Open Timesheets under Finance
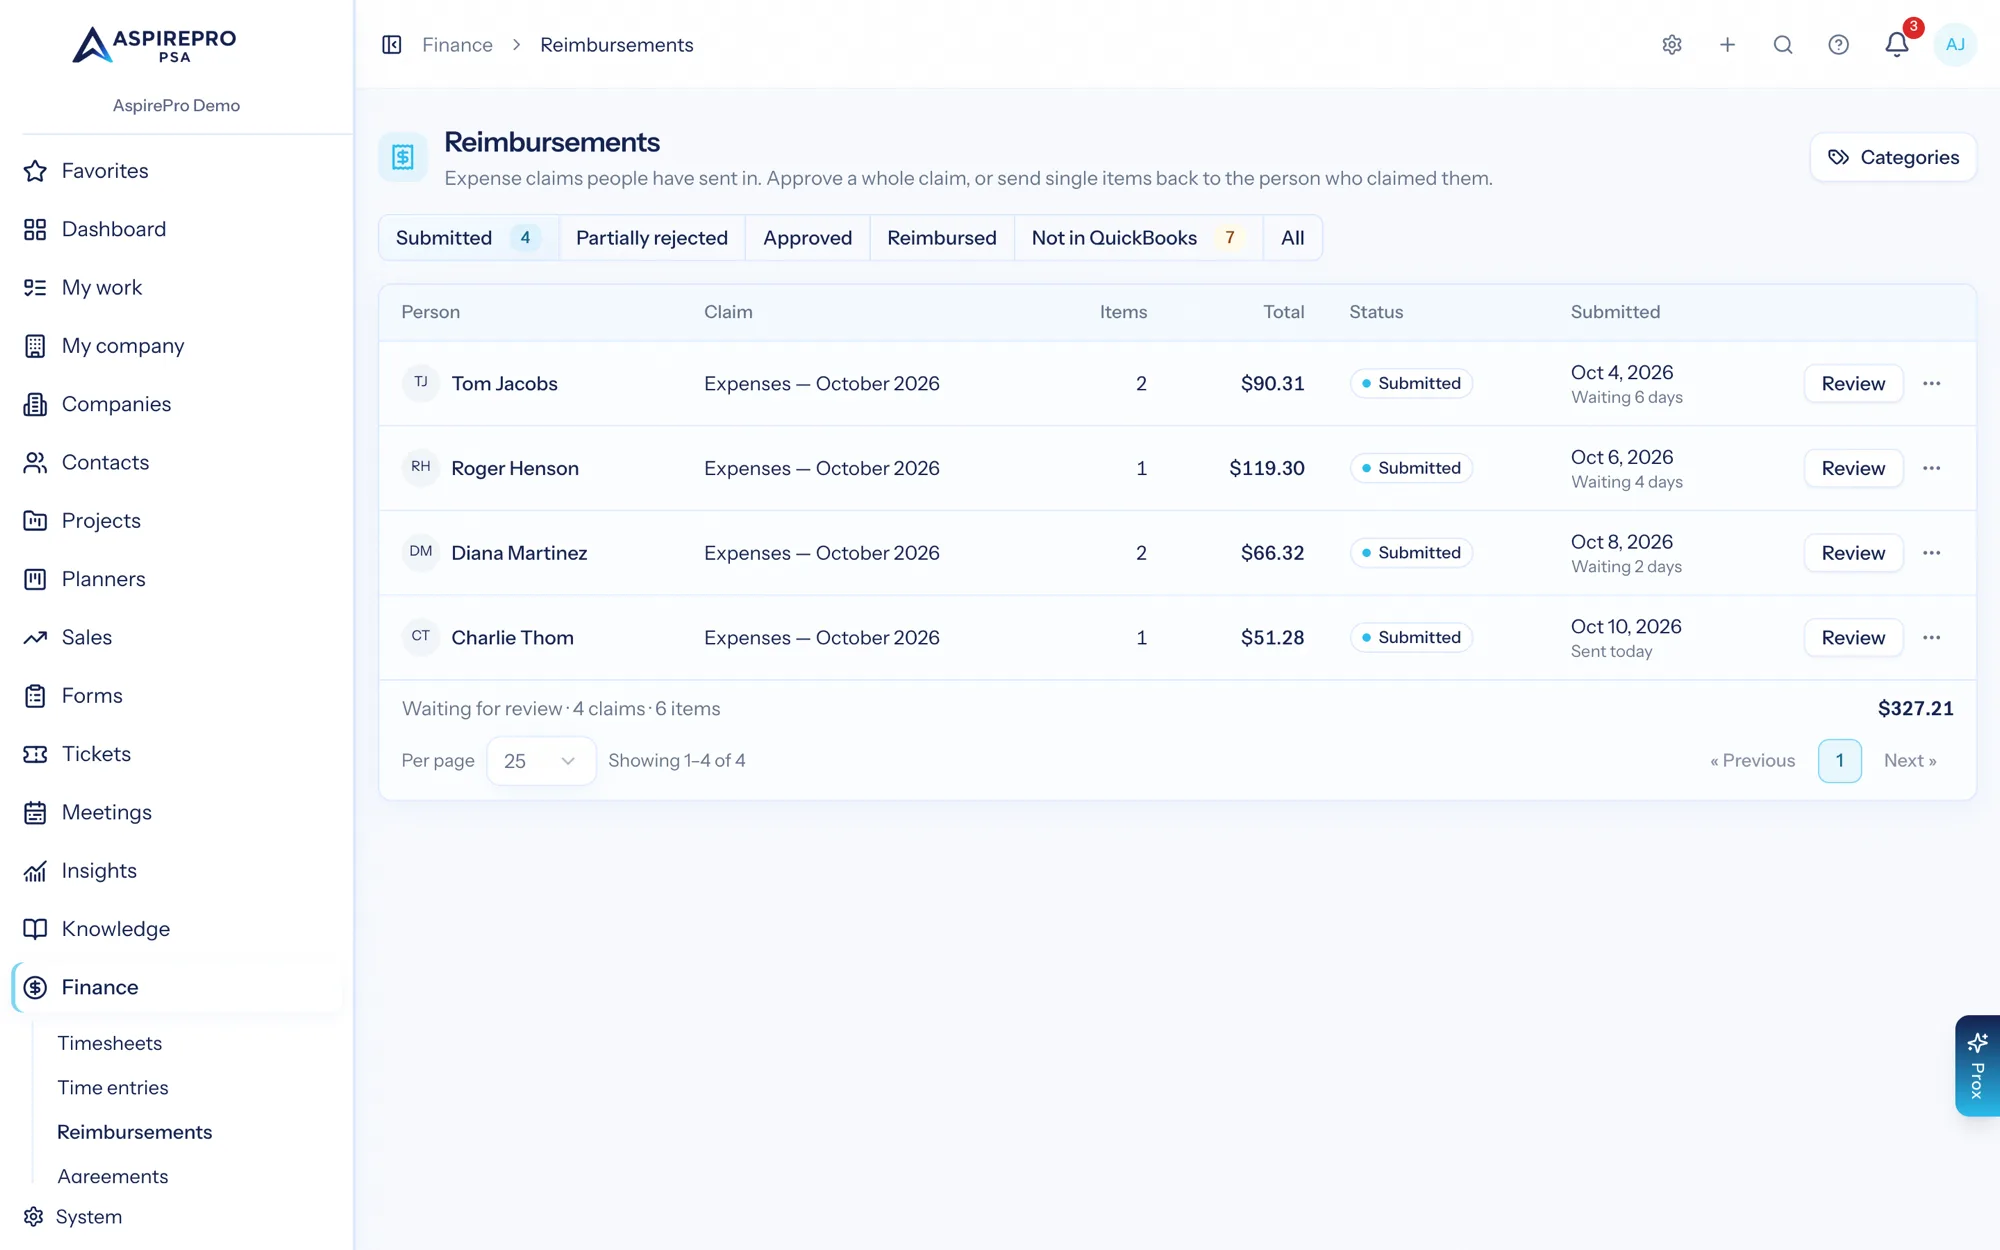 point(109,1043)
